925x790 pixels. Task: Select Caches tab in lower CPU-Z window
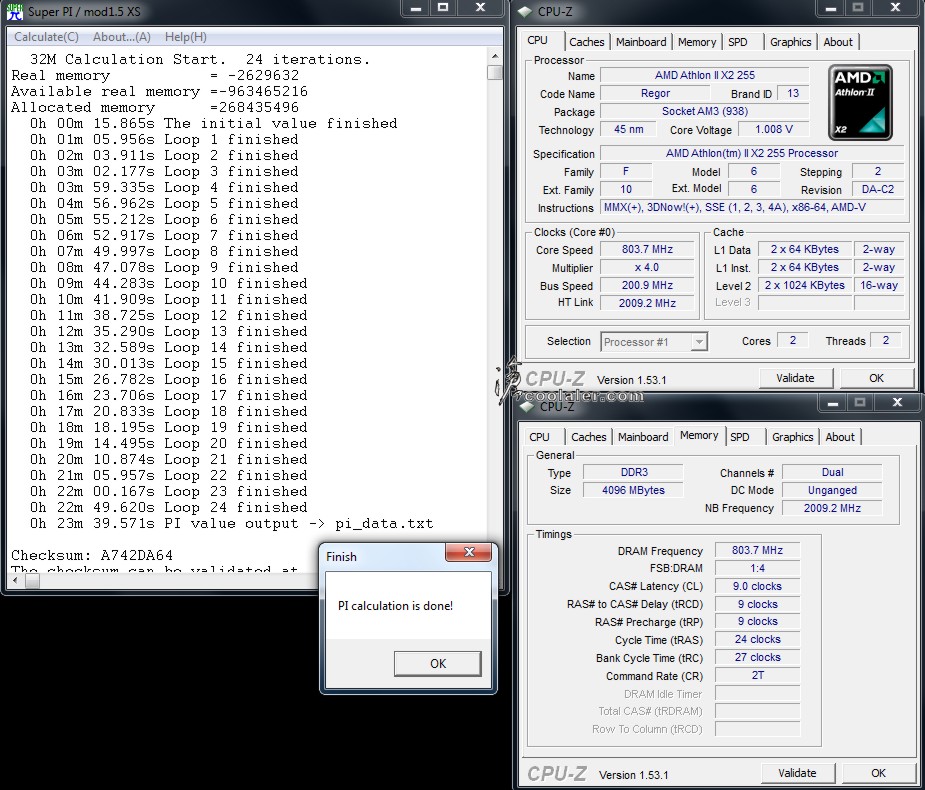pos(589,437)
